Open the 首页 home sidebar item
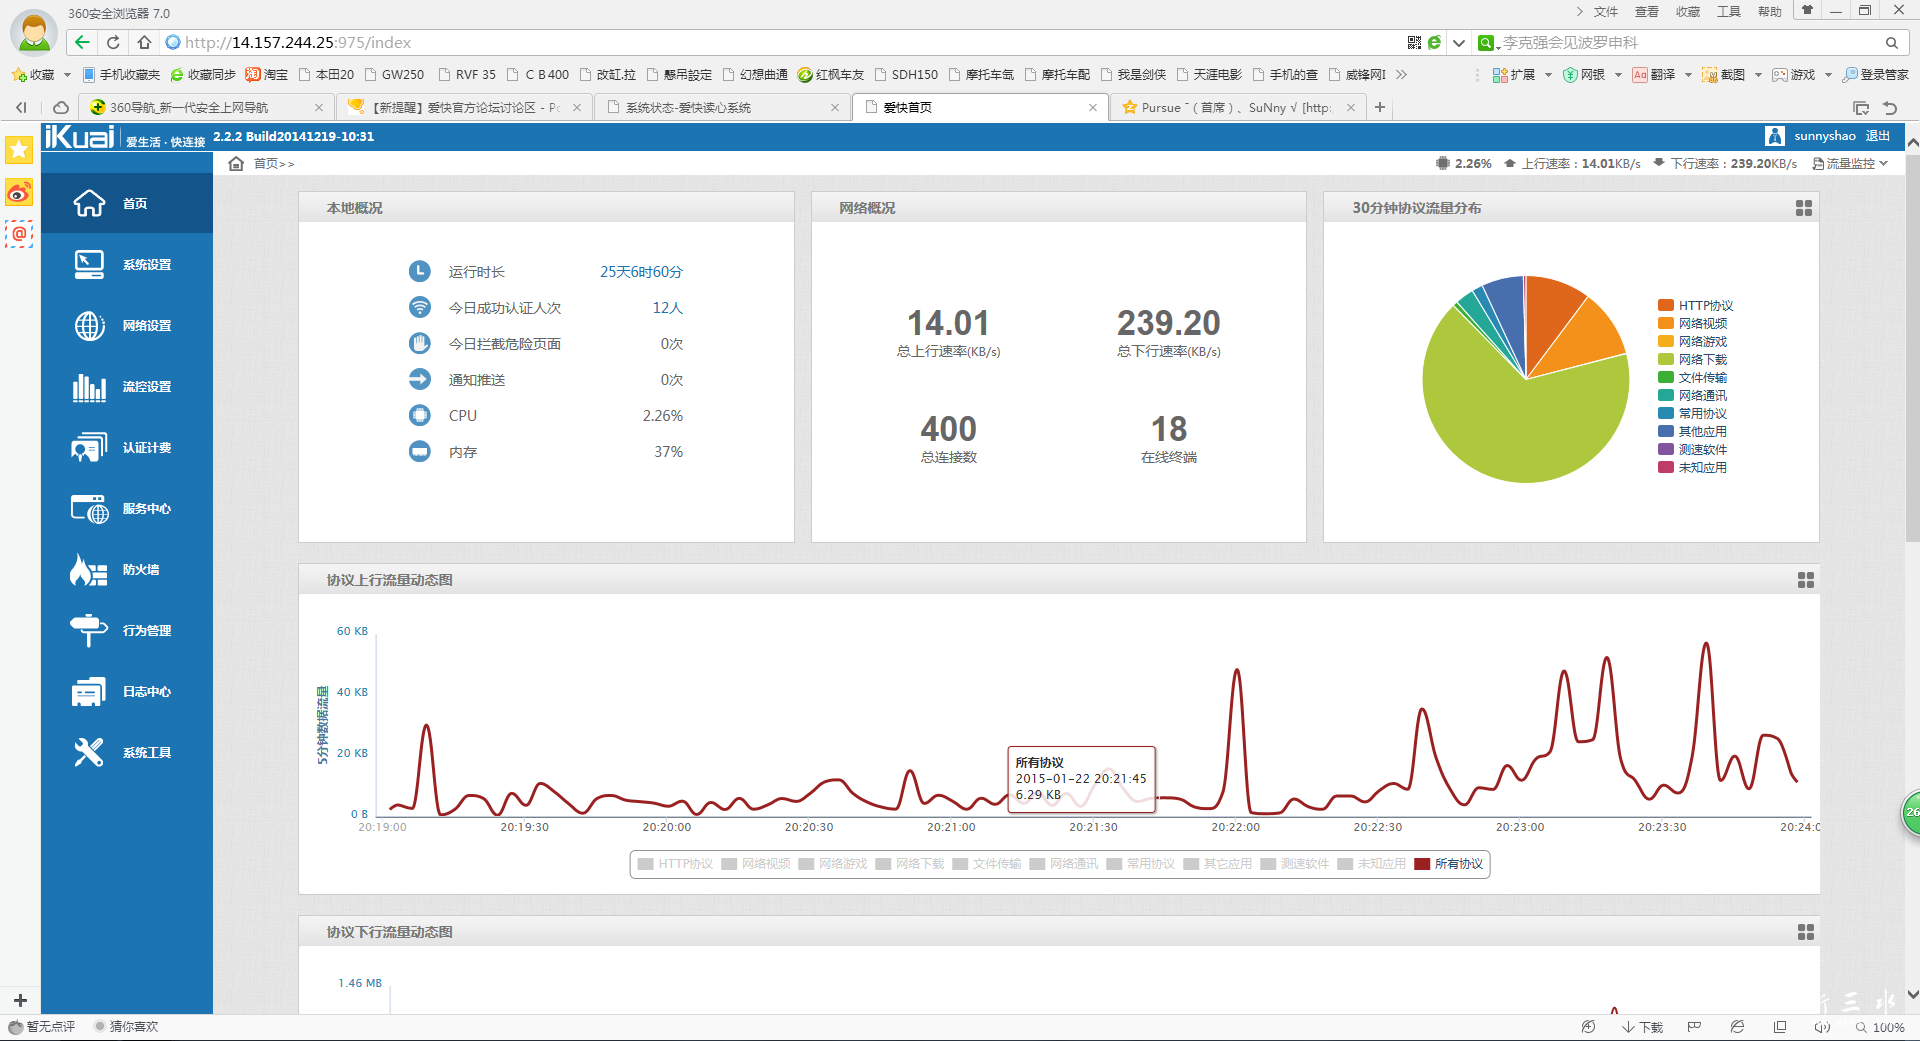This screenshot has width=1920, height=1041. coord(127,203)
